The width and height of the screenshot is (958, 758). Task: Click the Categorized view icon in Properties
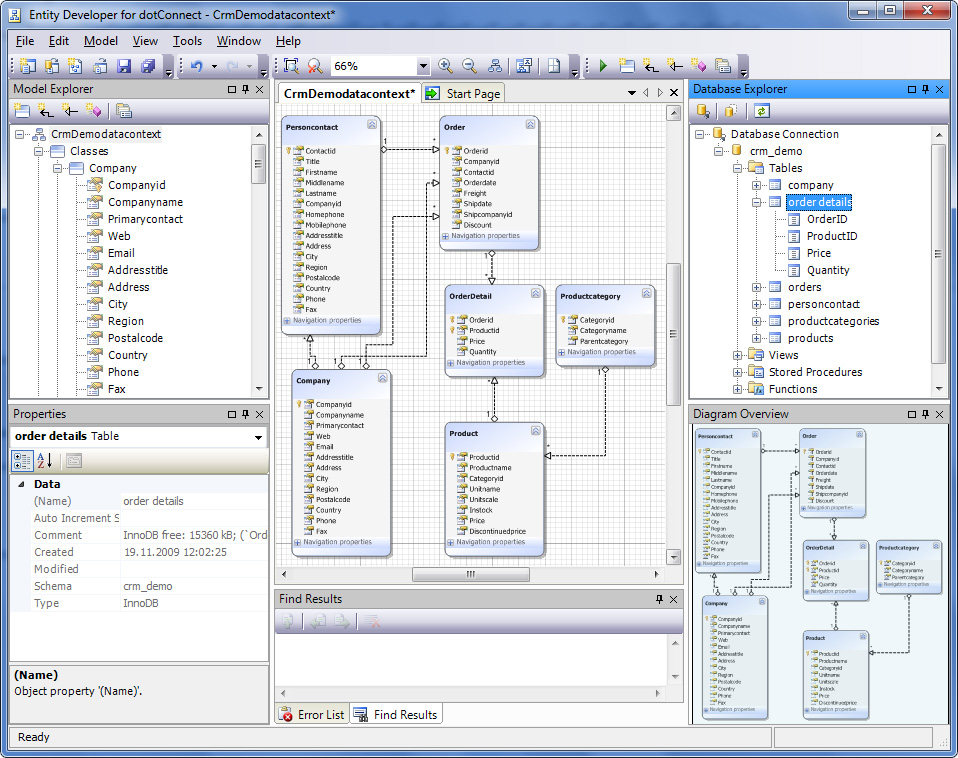coord(23,461)
